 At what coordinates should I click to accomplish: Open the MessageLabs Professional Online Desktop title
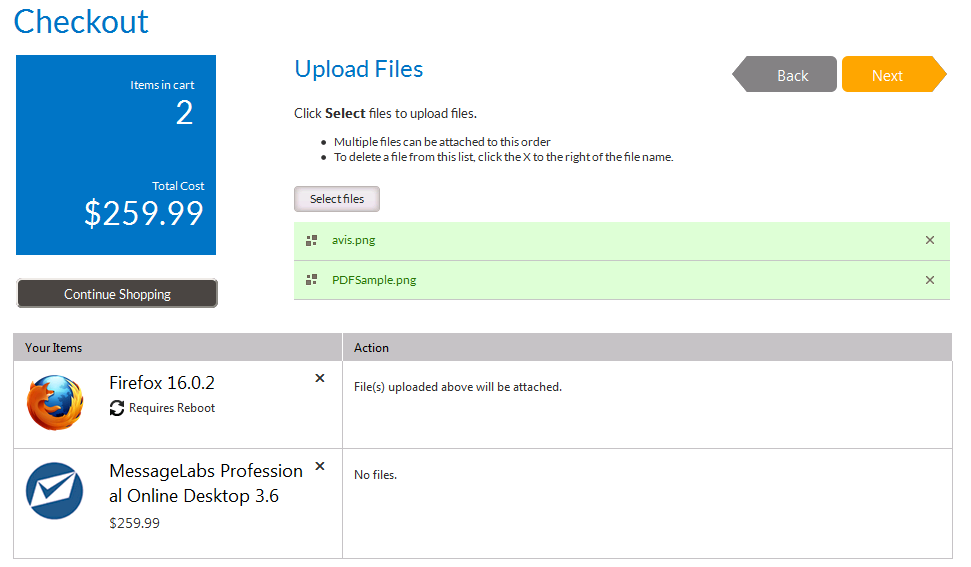pos(205,483)
